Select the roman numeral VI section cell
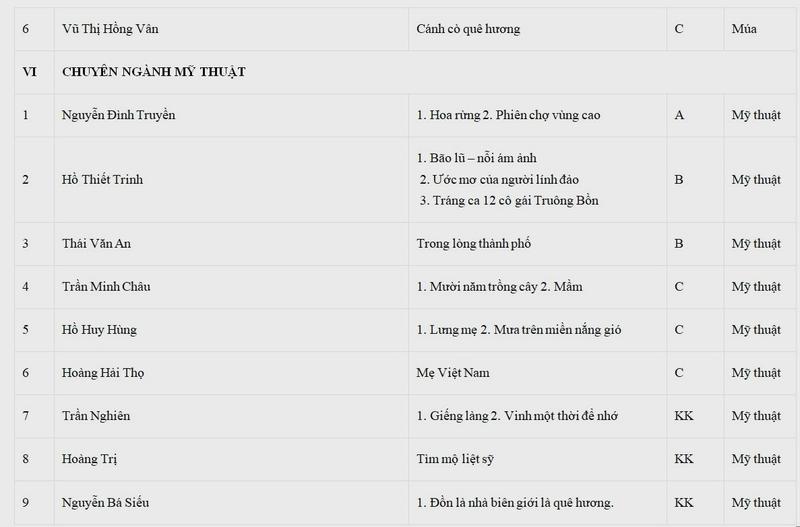The width and height of the screenshot is (800, 527). click(34, 72)
